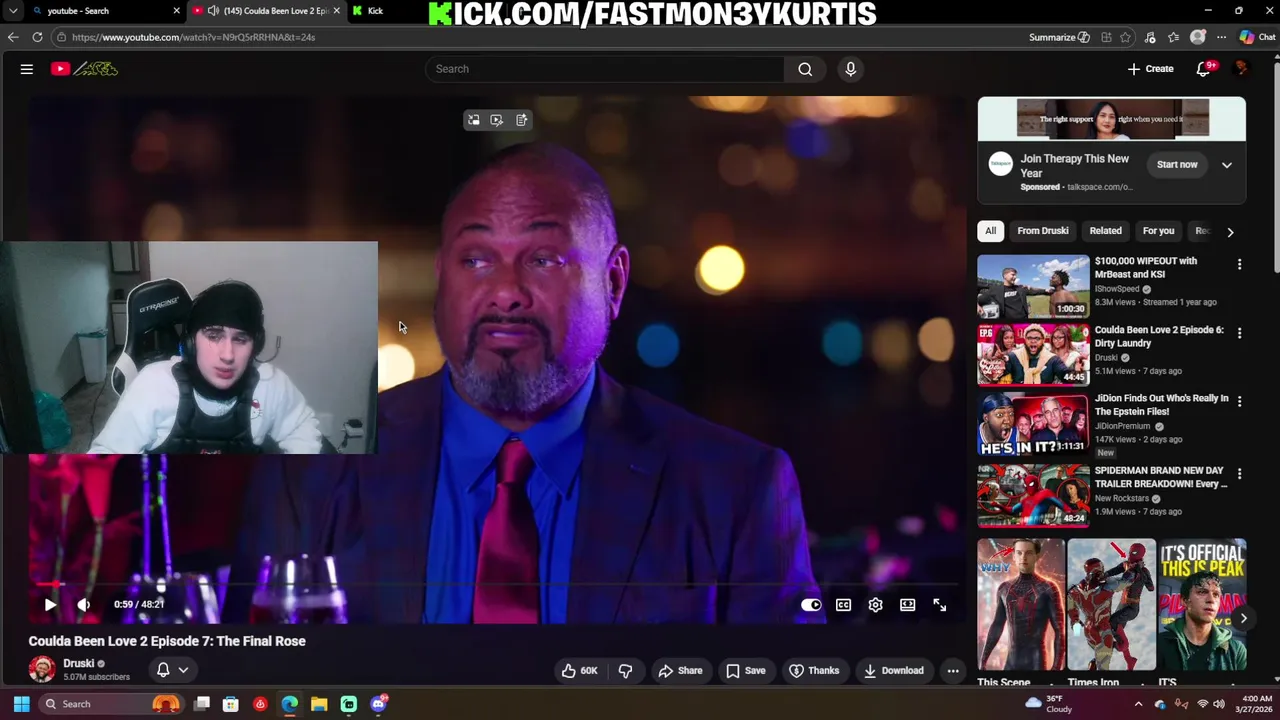Mute the video volume

click(x=84, y=604)
